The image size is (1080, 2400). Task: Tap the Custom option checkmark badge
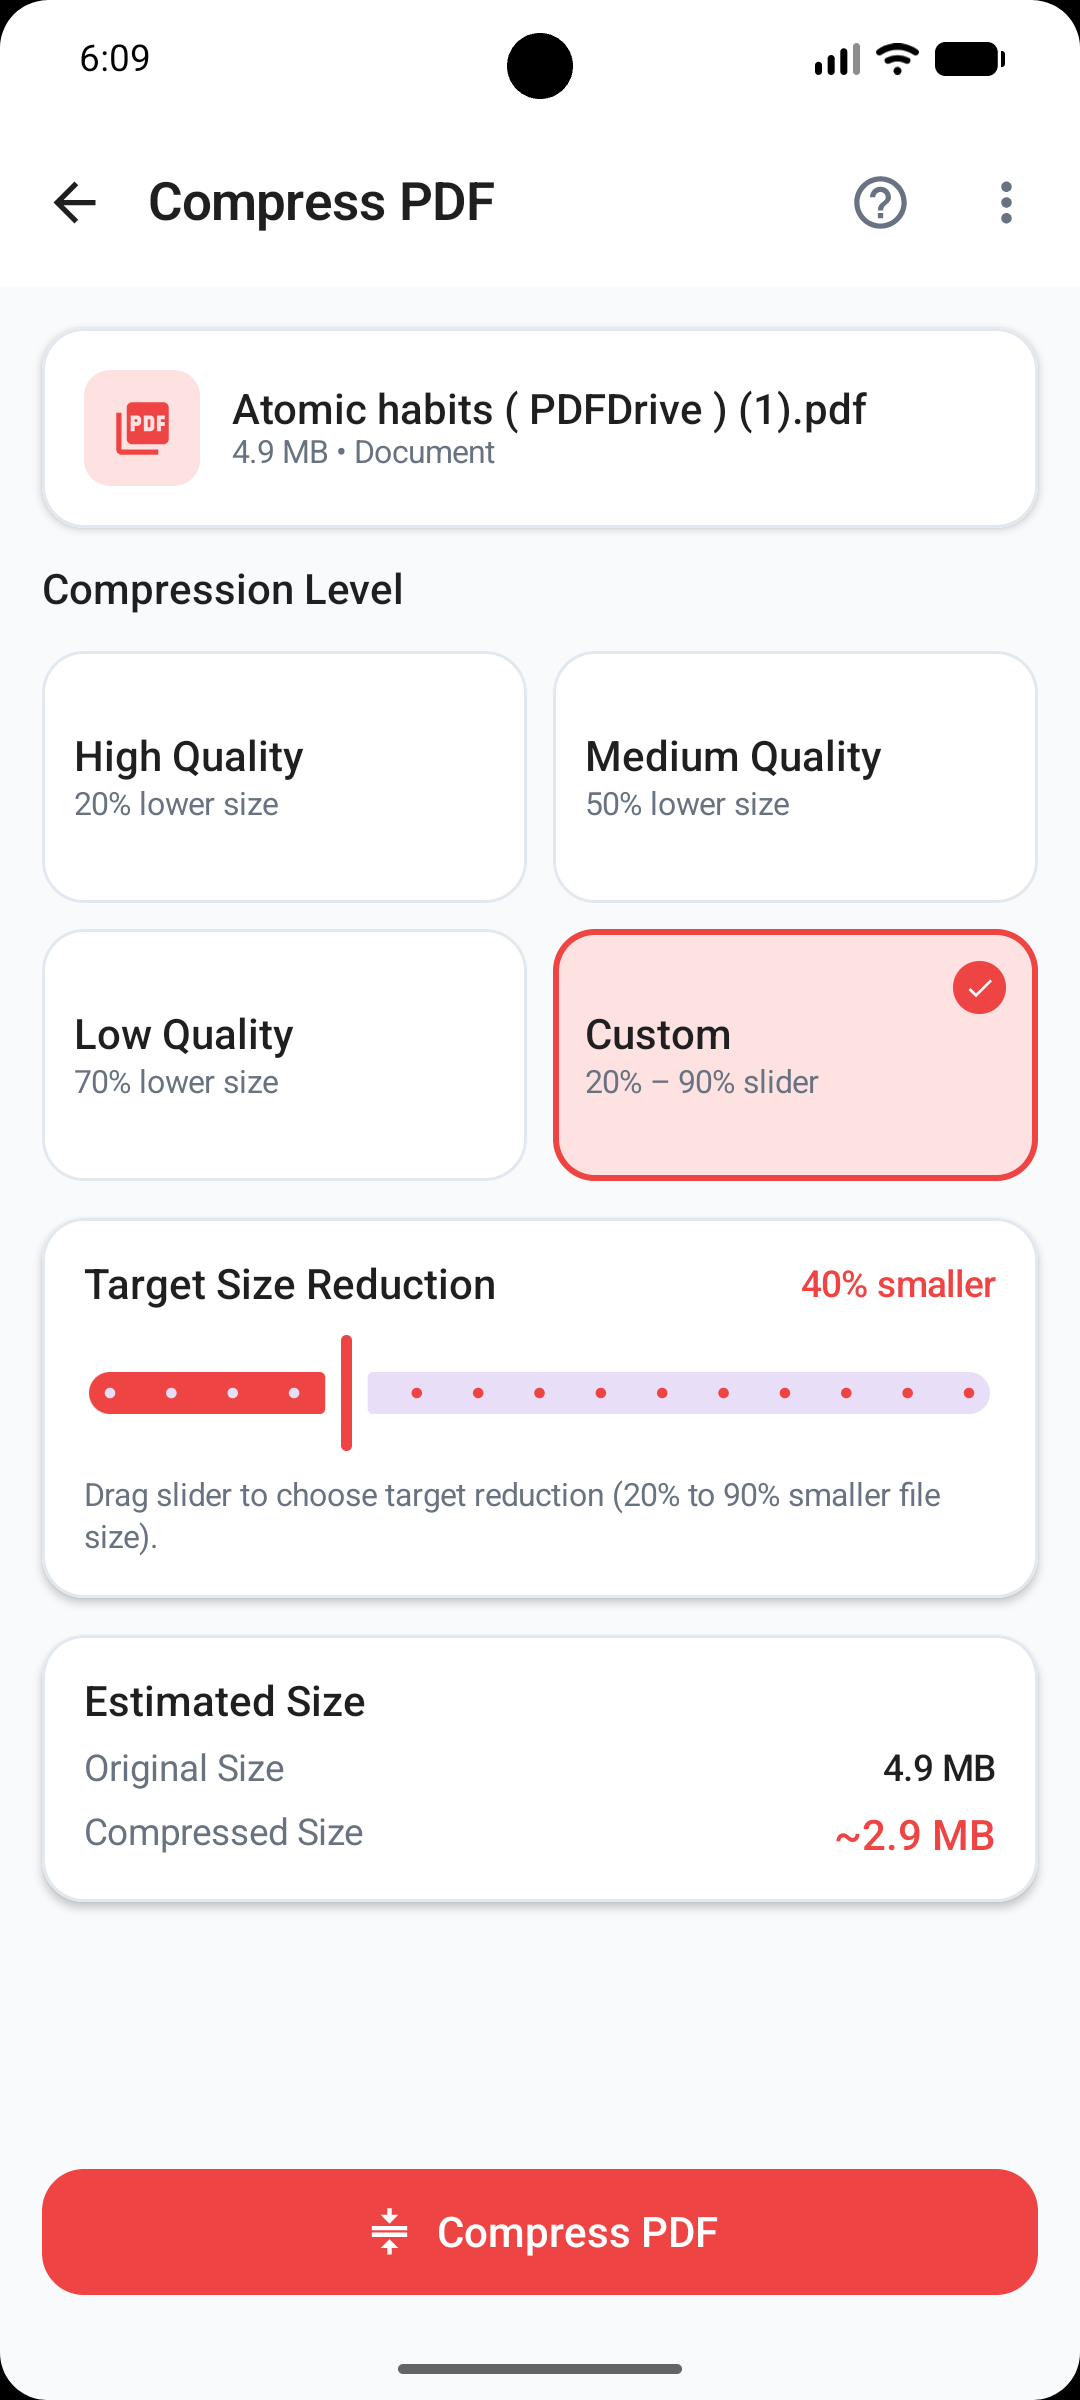tap(979, 988)
